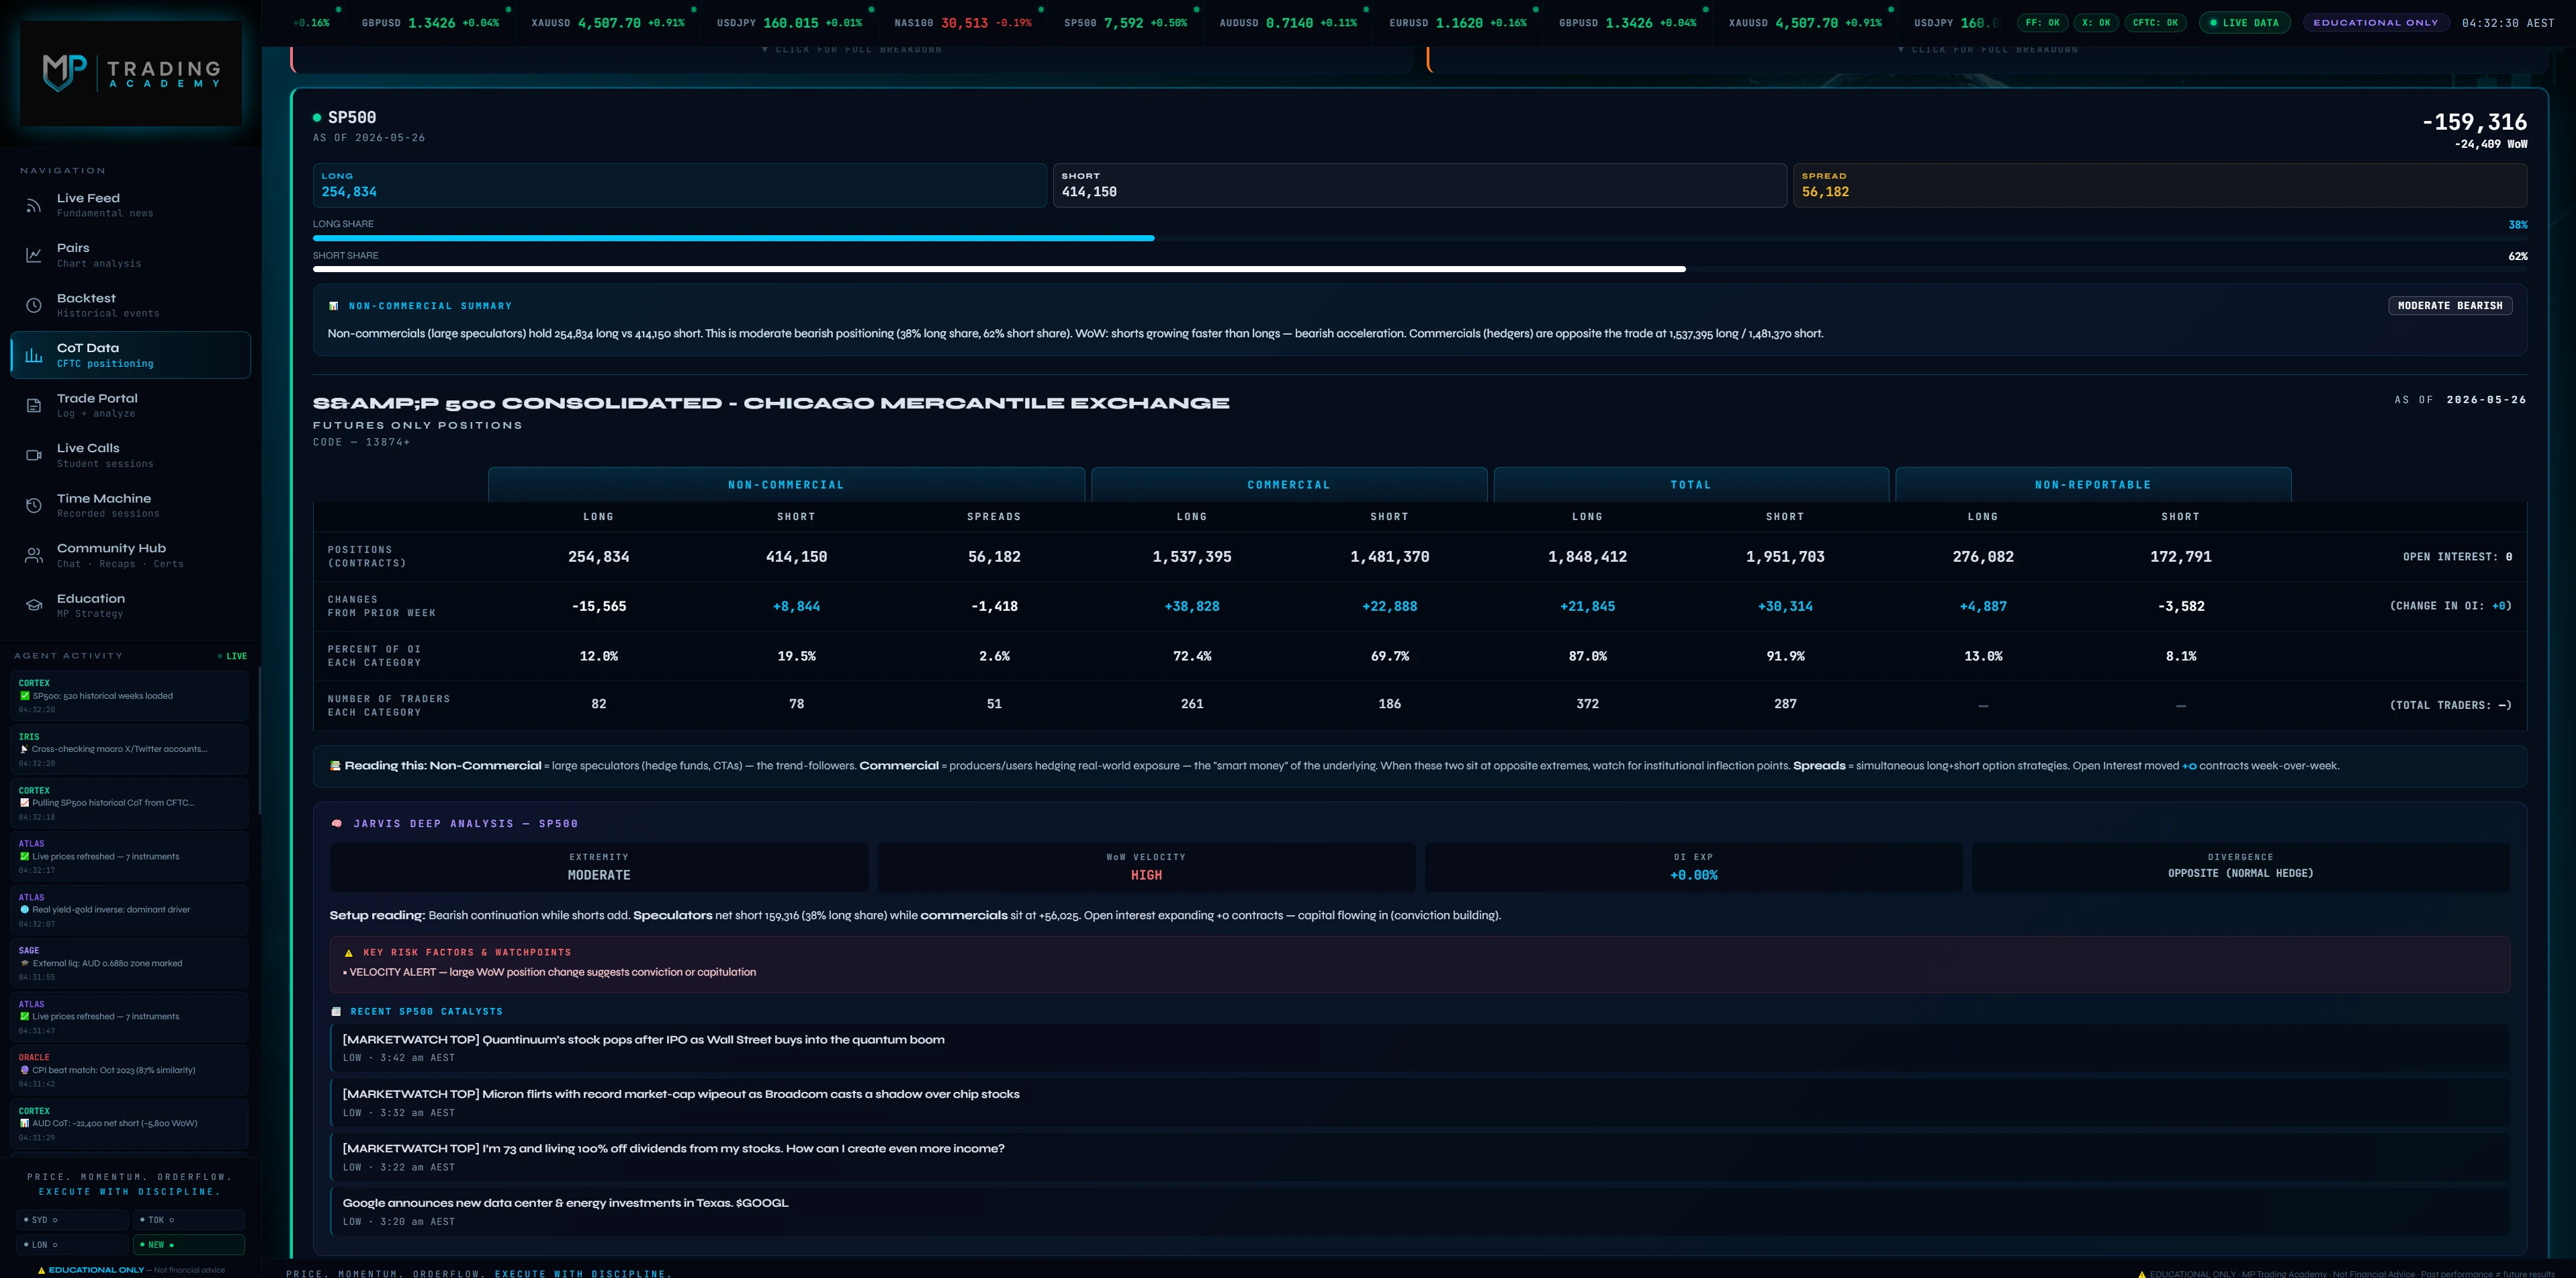Click the Recent SP500 Catalysts icon

point(336,1012)
